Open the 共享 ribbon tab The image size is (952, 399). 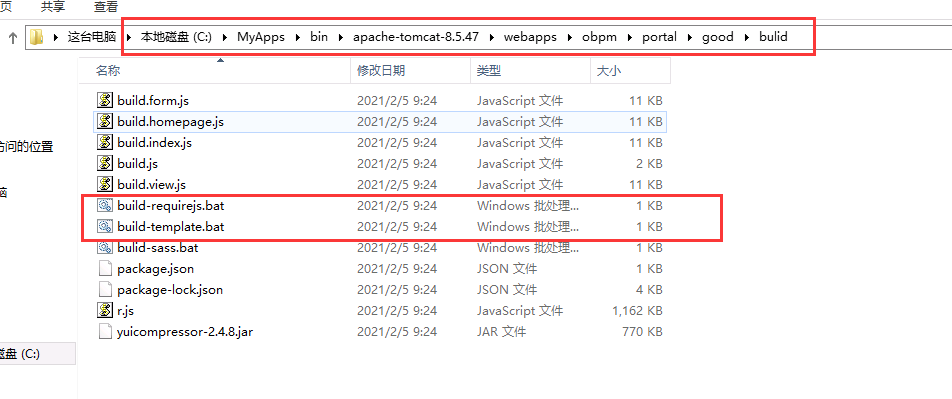pos(52,7)
